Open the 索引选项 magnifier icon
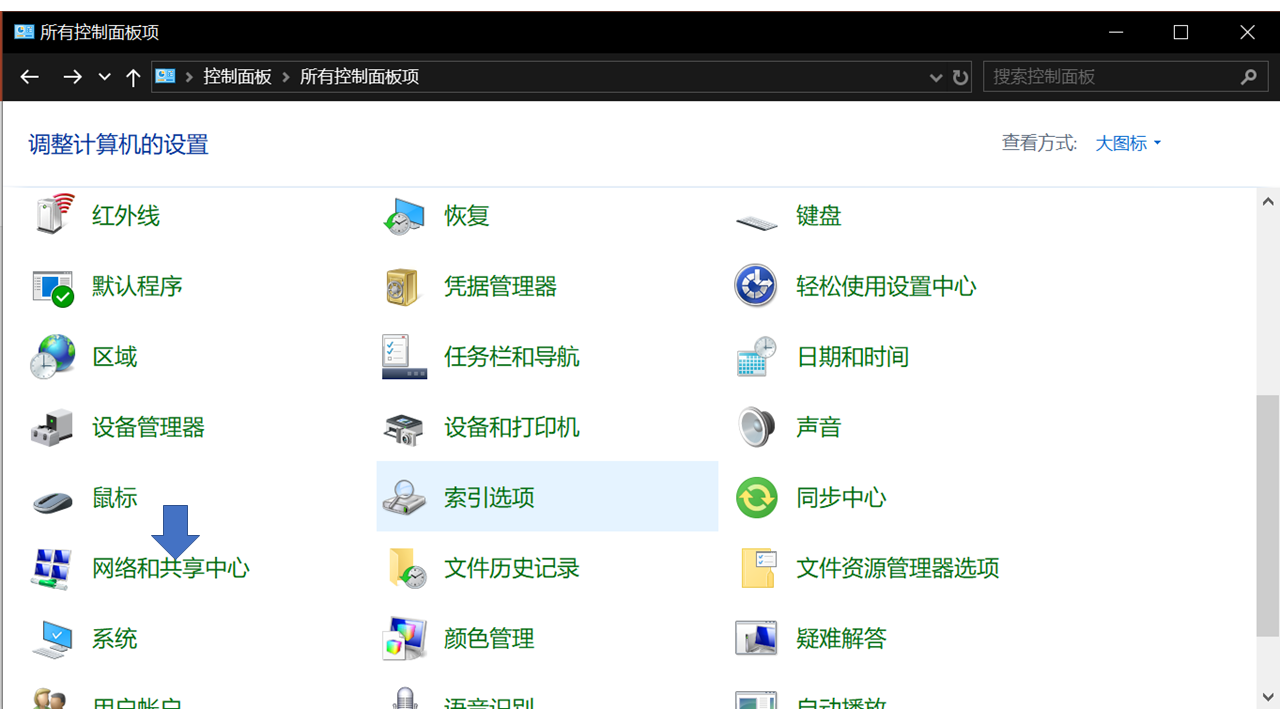Viewport: 1280px width, 720px height. (405, 497)
